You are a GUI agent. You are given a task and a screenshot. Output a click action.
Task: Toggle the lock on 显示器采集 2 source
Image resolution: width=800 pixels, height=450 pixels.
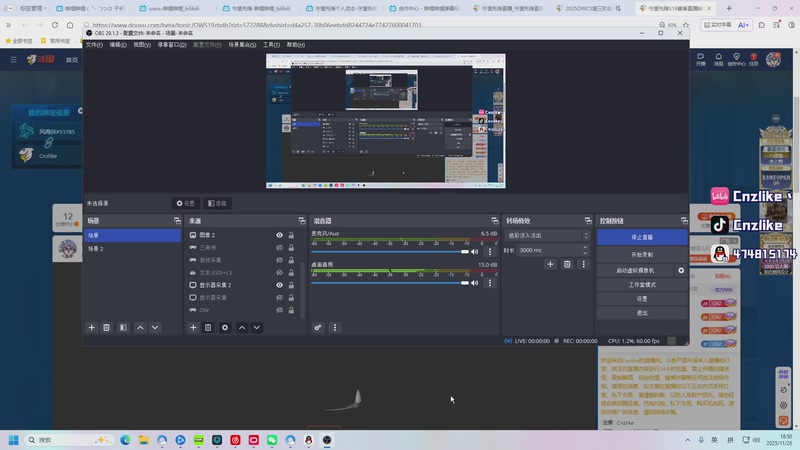[x=291, y=285]
